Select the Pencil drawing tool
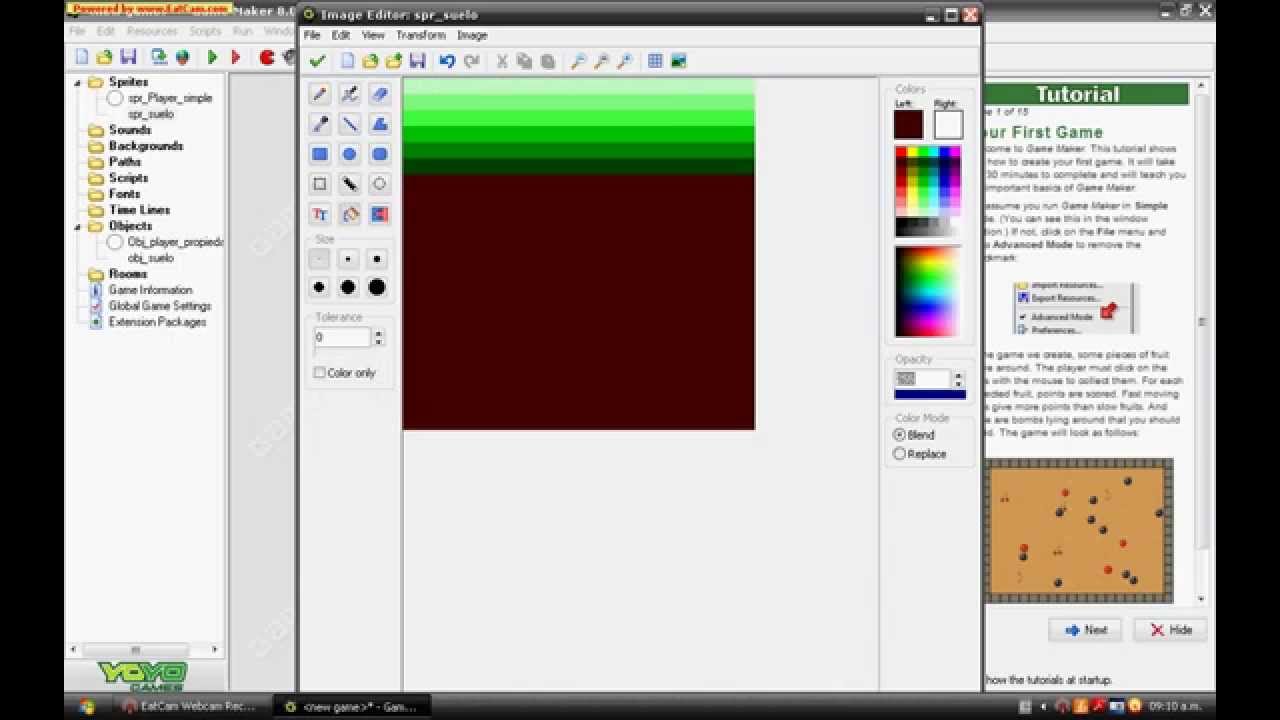This screenshot has height=720, width=1280. click(320, 94)
